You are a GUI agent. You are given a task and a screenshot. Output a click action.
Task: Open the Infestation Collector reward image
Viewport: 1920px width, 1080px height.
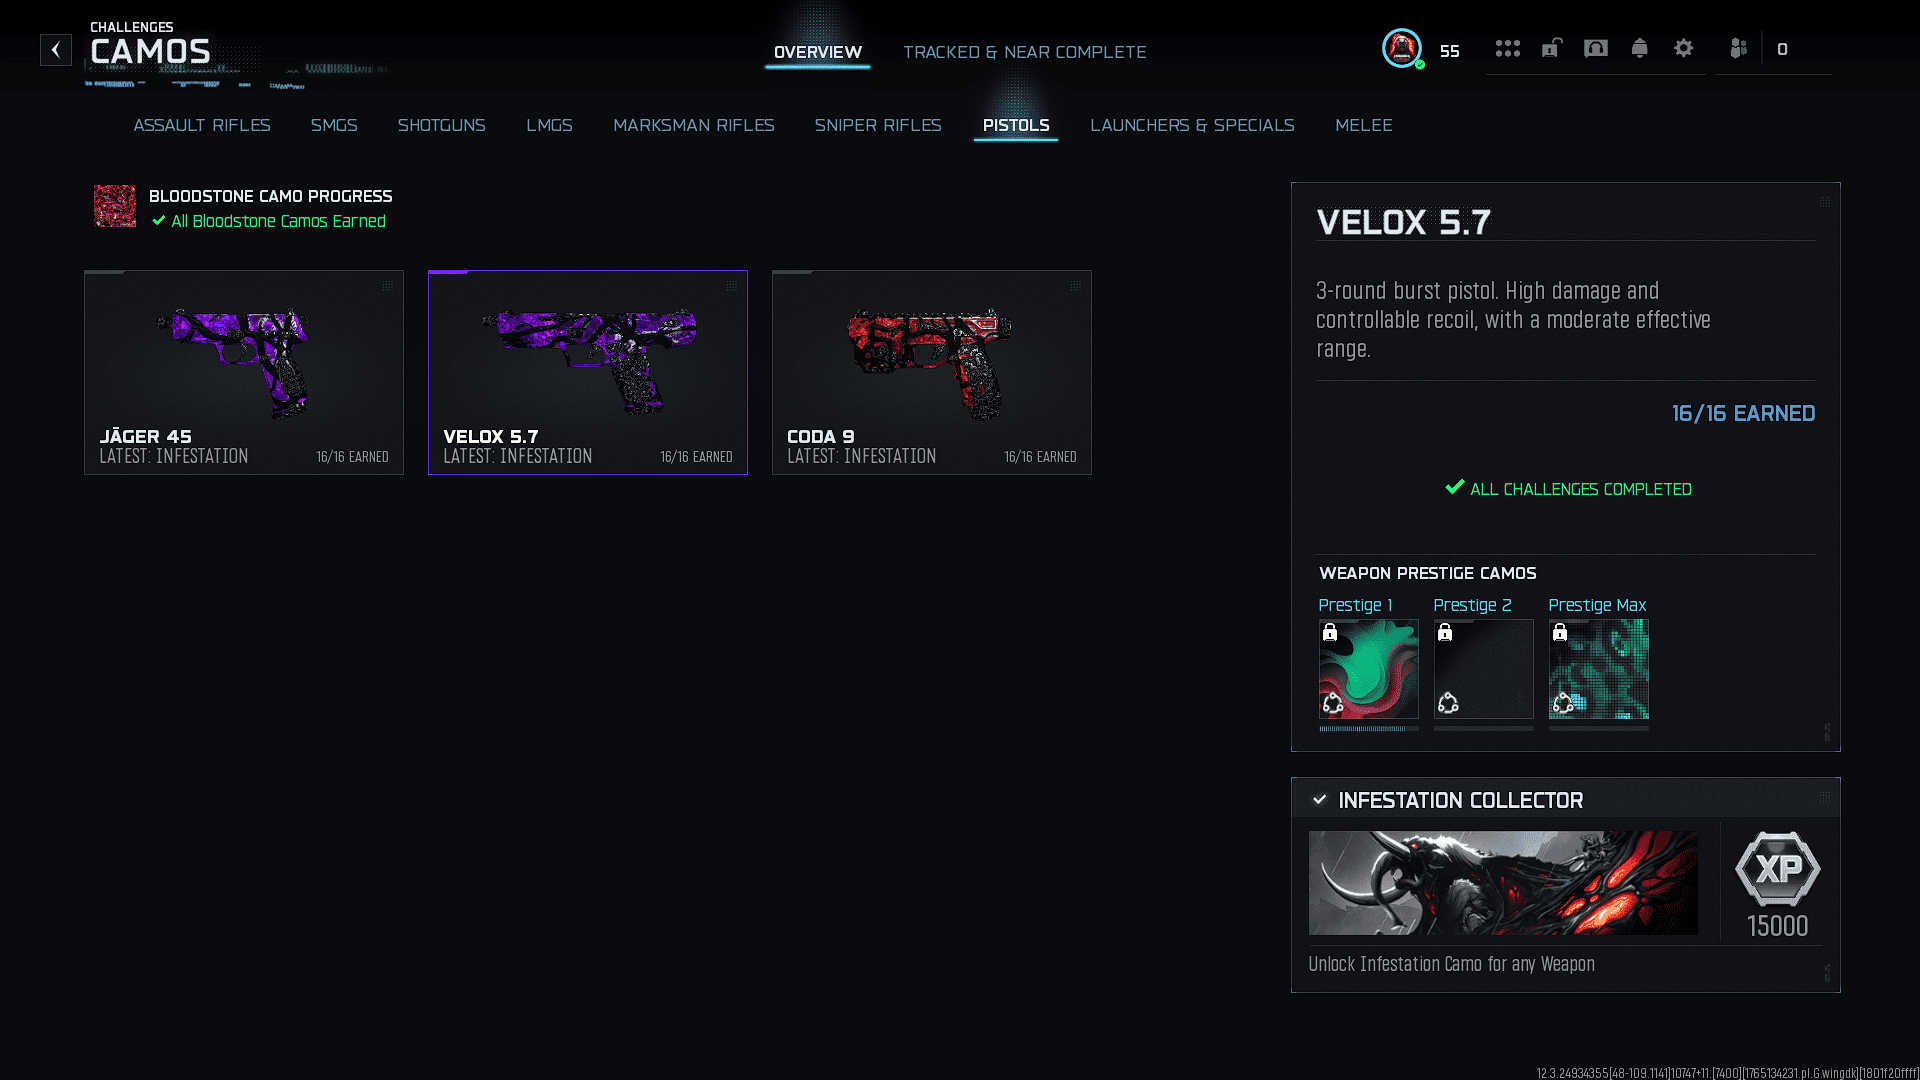tap(1503, 883)
